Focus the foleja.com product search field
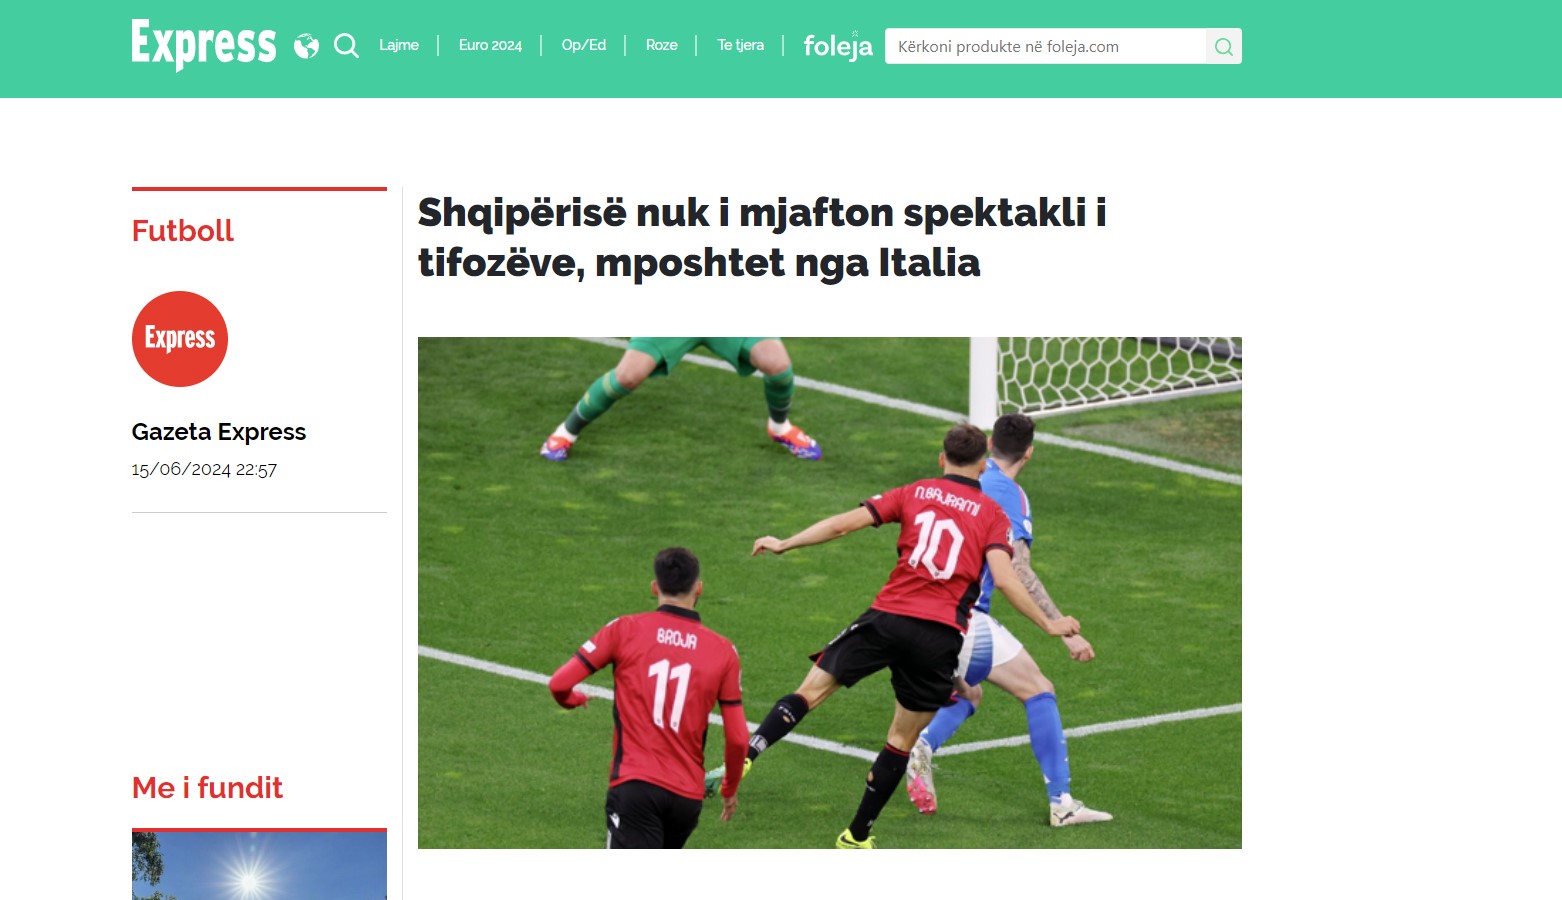The width and height of the screenshot is (1562, 900). pos(1045,46)
